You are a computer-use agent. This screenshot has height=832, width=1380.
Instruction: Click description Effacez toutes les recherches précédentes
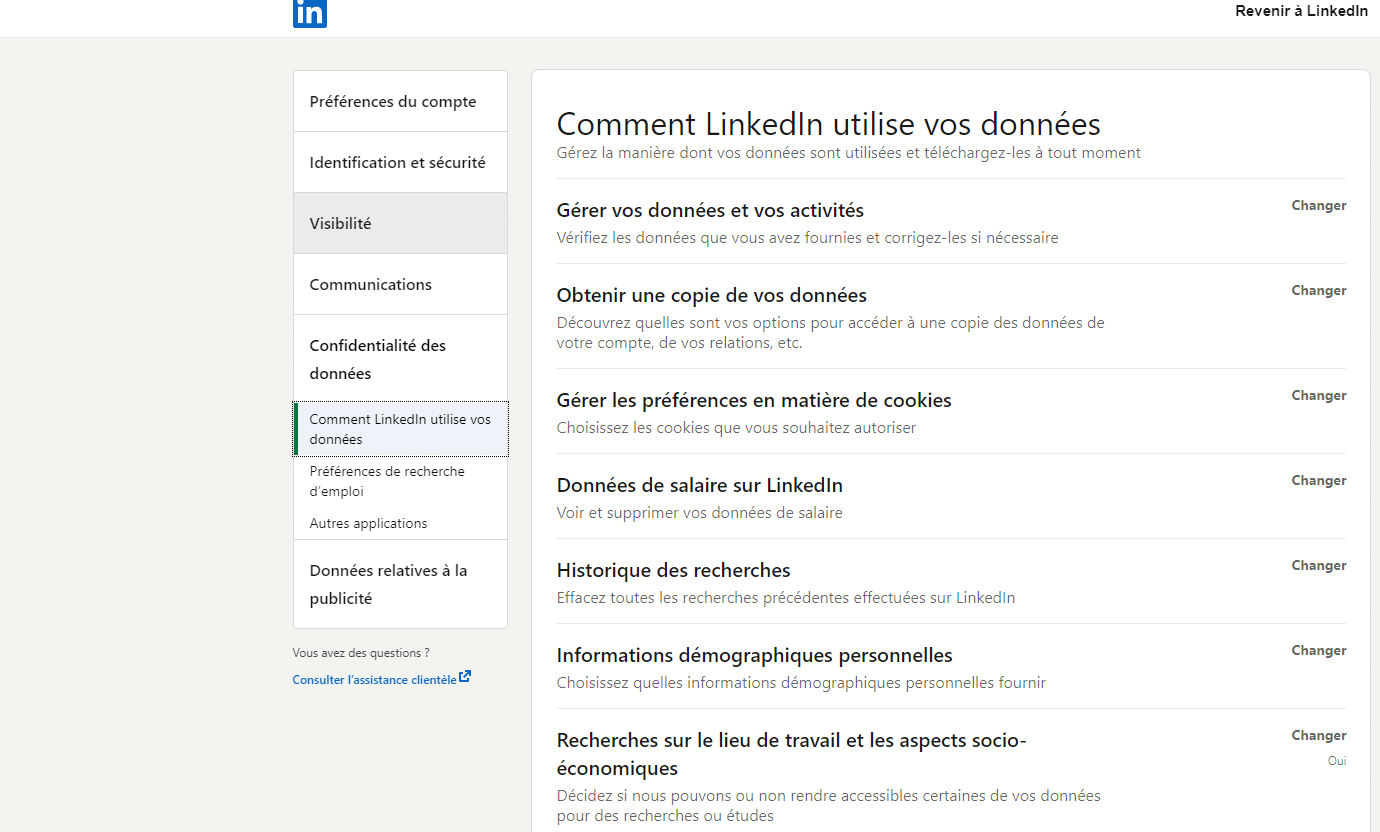click(x=786, y=598)
